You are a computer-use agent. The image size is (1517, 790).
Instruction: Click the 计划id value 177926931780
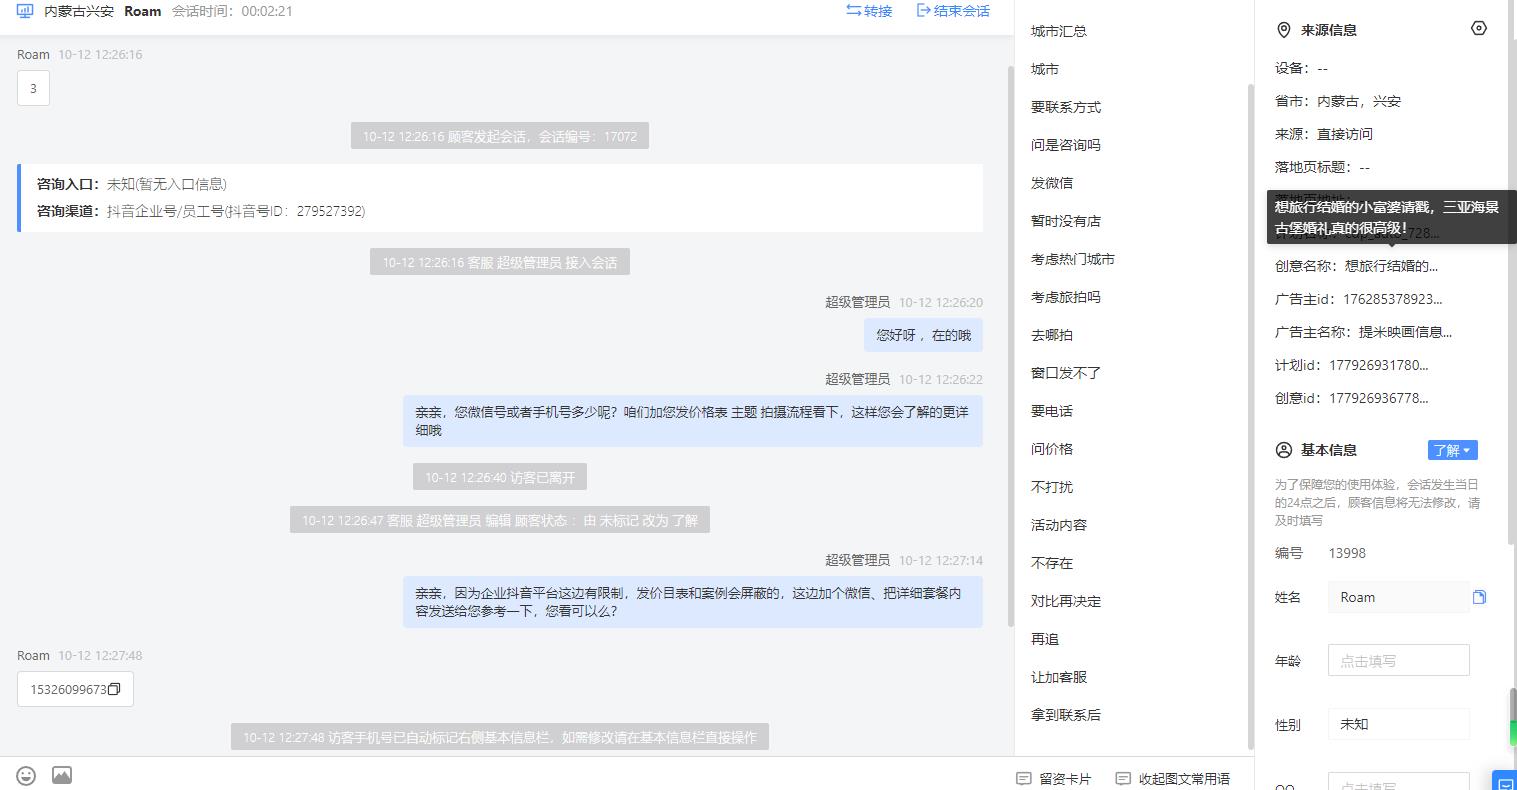[1379, 365]
